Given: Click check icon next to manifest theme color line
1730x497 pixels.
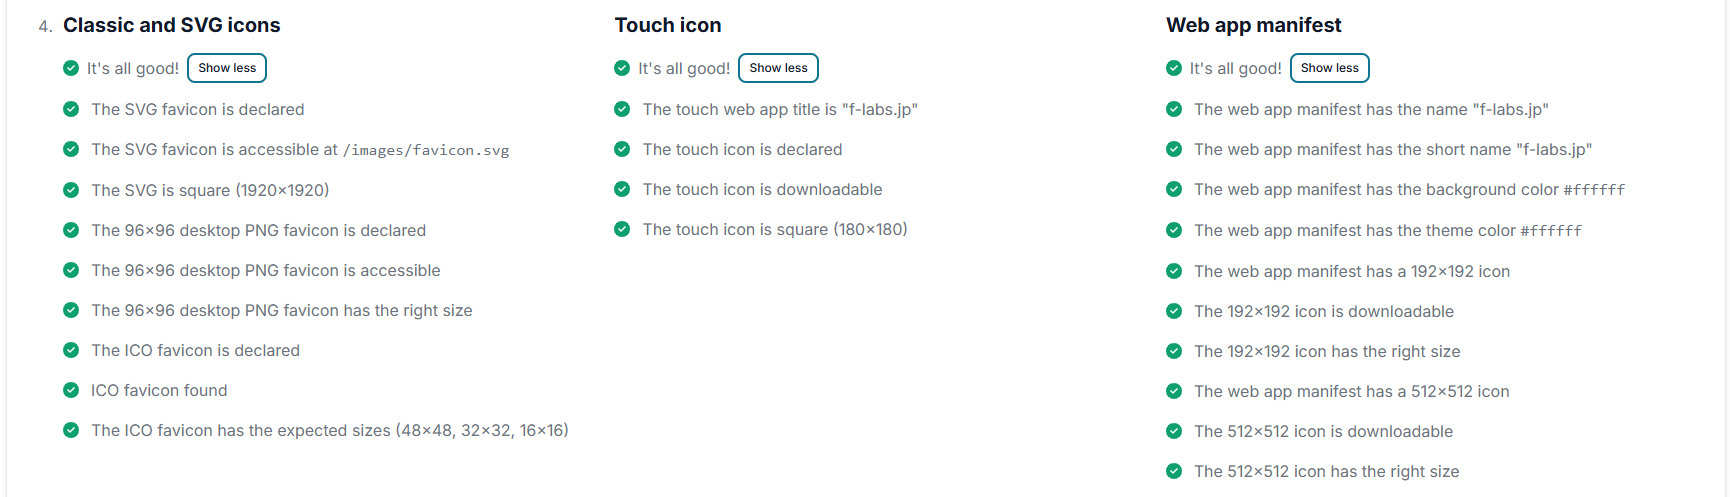Looking at the screenshot, I should coord(1174,230).
